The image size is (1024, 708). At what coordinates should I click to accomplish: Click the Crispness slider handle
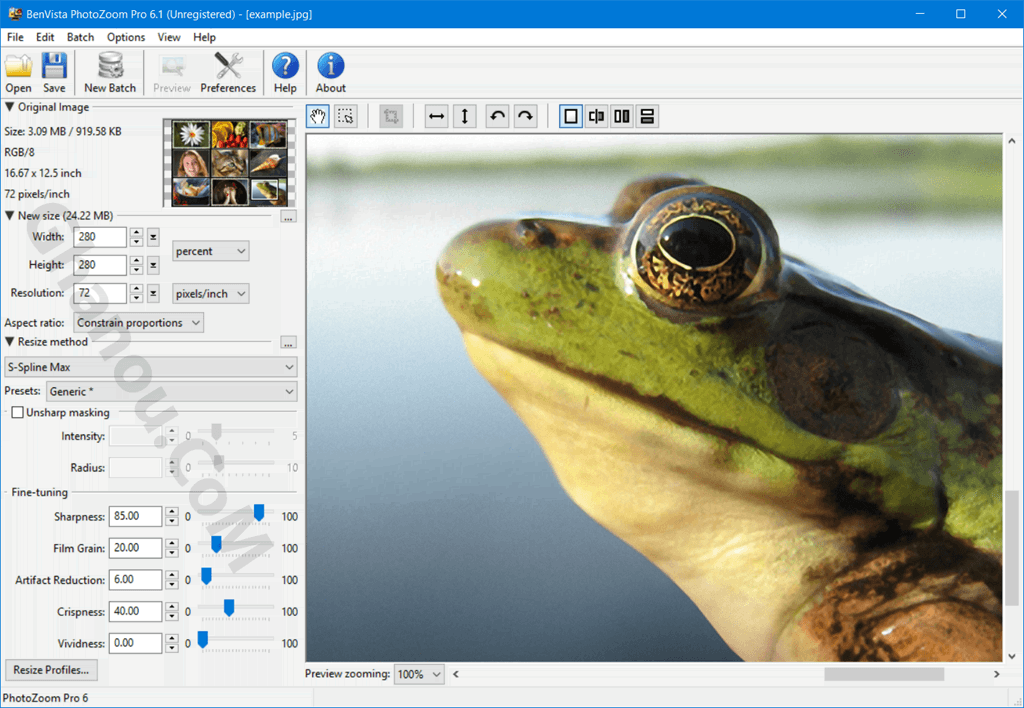pos(229,607)
